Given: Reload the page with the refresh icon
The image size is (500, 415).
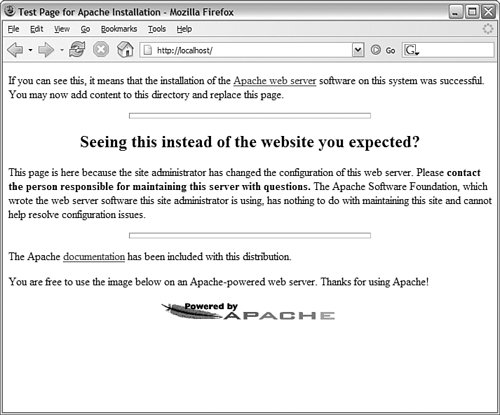Looking at the screenshot, I should (x=77, y=50).
